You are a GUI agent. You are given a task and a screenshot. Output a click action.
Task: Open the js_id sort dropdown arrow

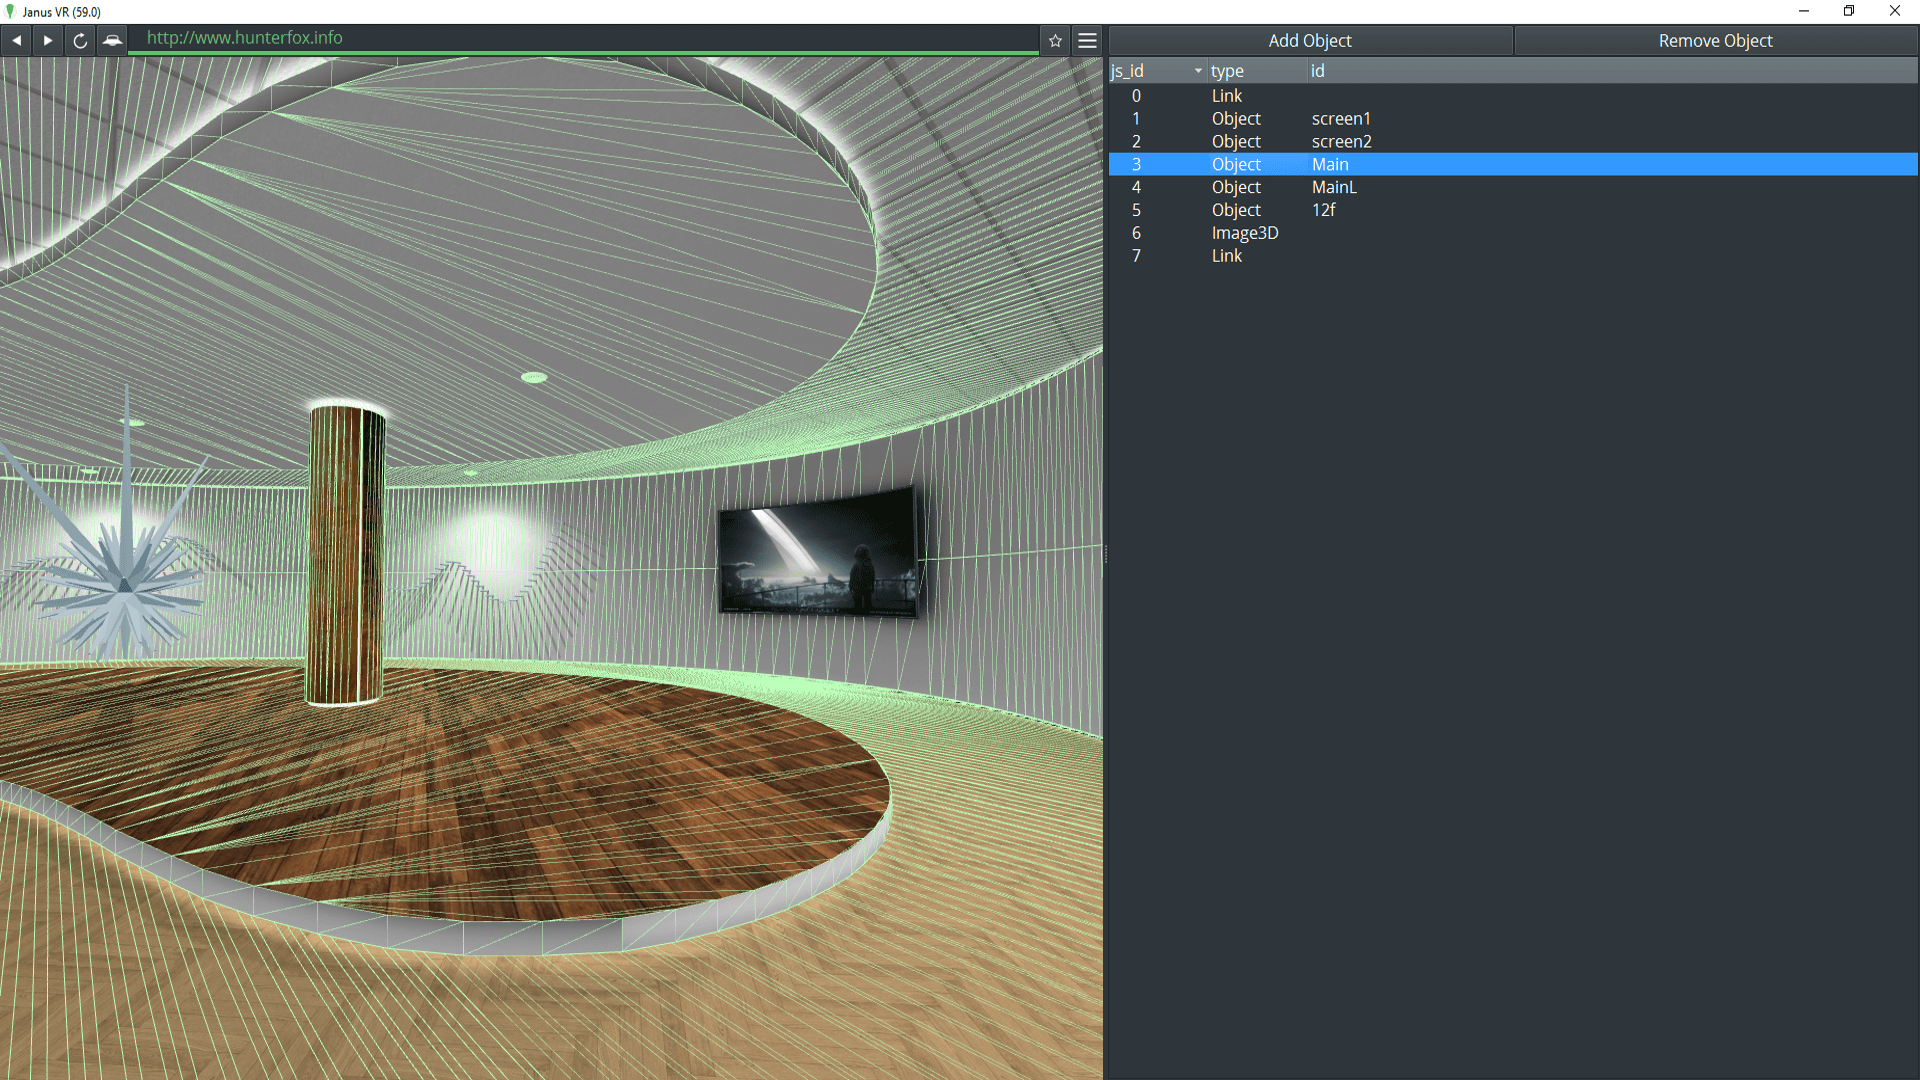click(1196, 71)
